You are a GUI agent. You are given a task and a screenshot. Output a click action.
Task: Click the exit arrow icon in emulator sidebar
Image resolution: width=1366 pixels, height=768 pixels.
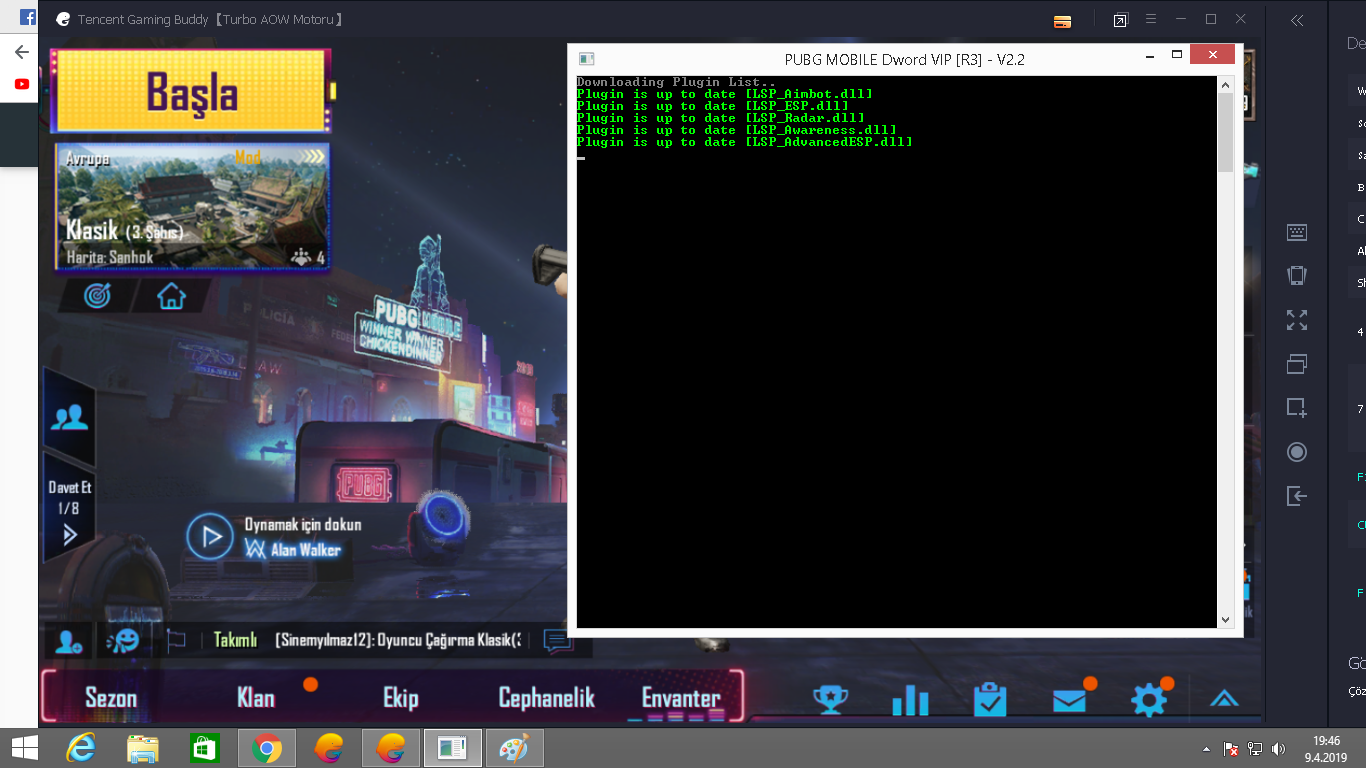[1297, 496]
